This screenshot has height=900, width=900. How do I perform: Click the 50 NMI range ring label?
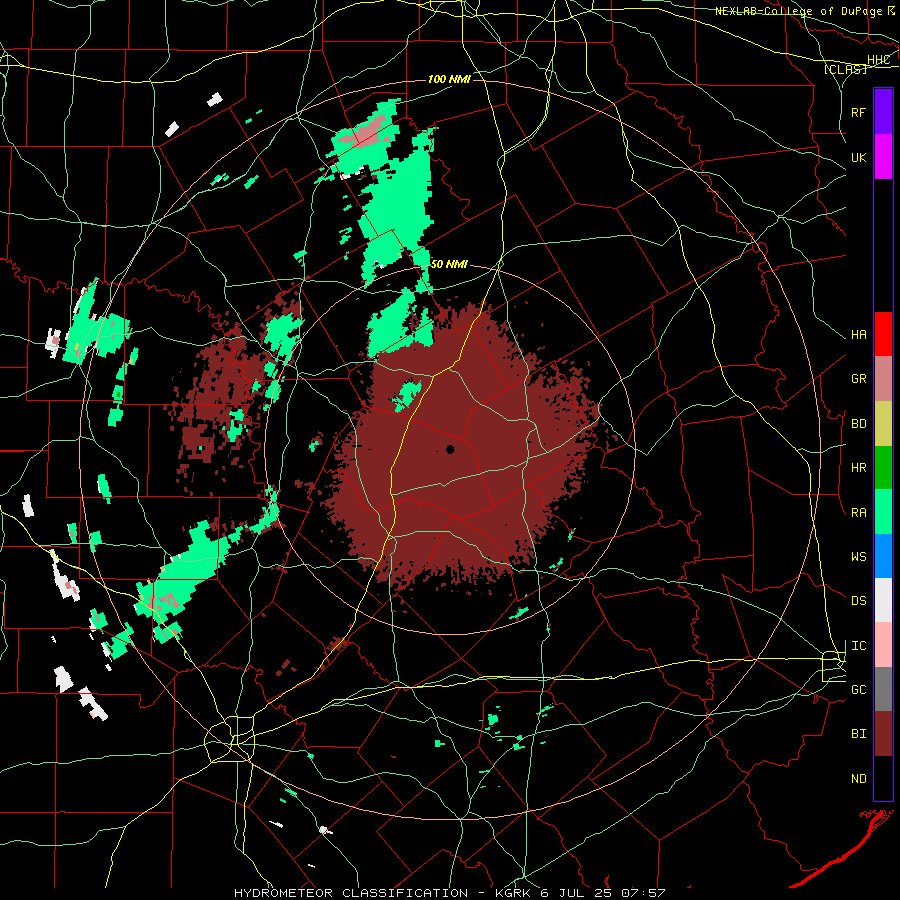pyautogui.click(x=449, y=264)
